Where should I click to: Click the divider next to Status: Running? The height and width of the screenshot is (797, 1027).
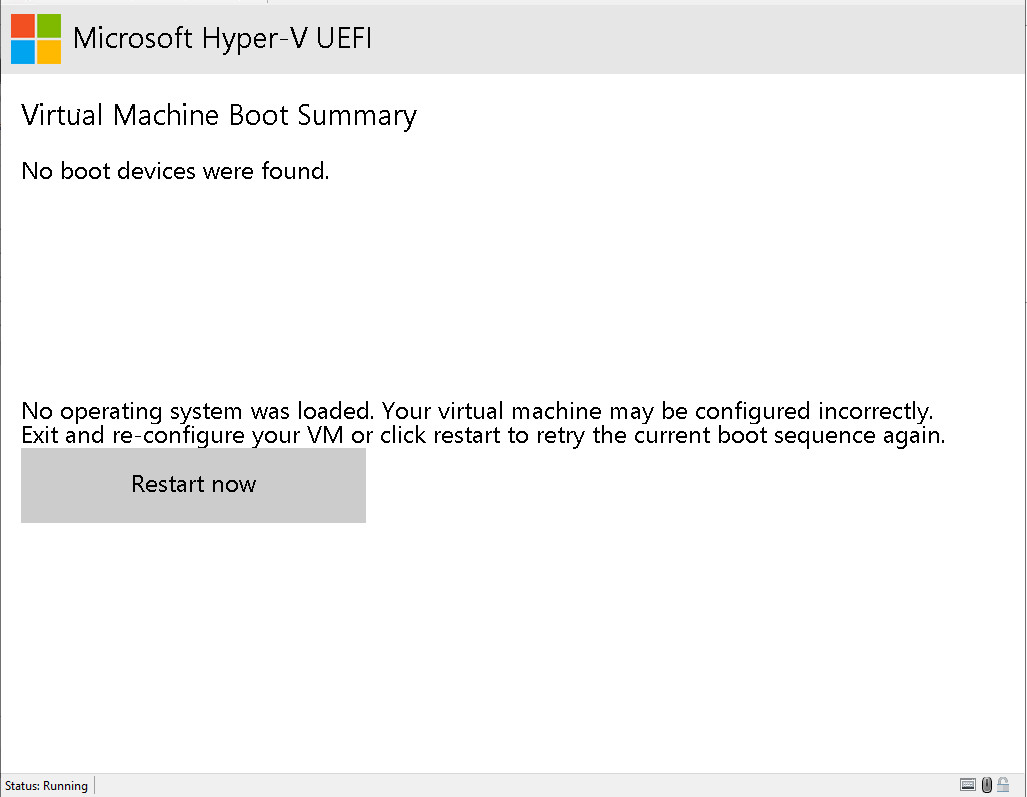point(95,785)
